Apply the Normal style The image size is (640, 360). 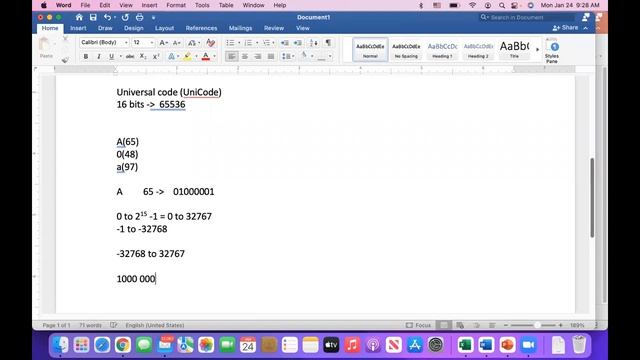[370, 50]
